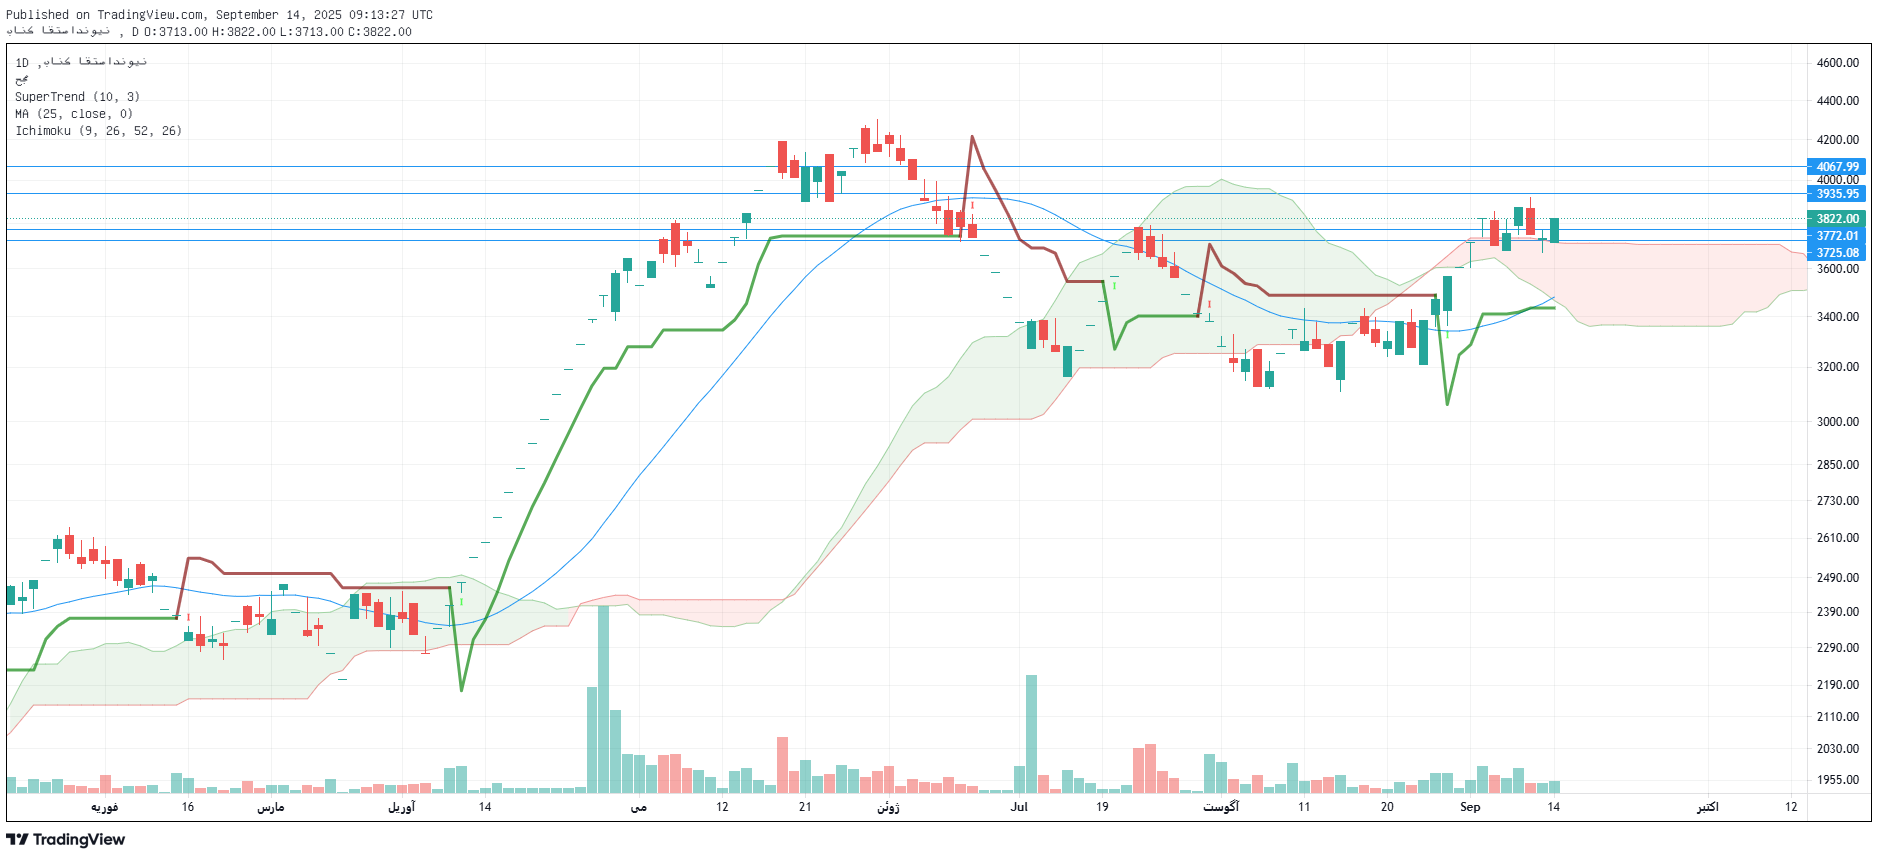The width and height of the screenshot is (1878, 858).
Task: Click the Jul label on time axis
Action: (1018, 807)
